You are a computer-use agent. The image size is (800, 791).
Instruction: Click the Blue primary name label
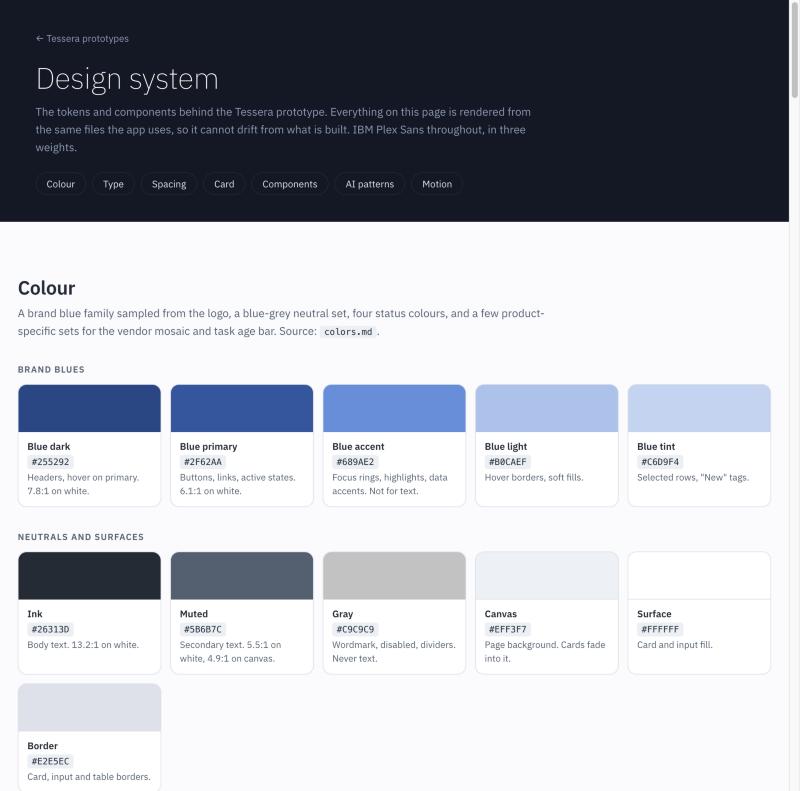pyautogui.click(x=208, y=447)
